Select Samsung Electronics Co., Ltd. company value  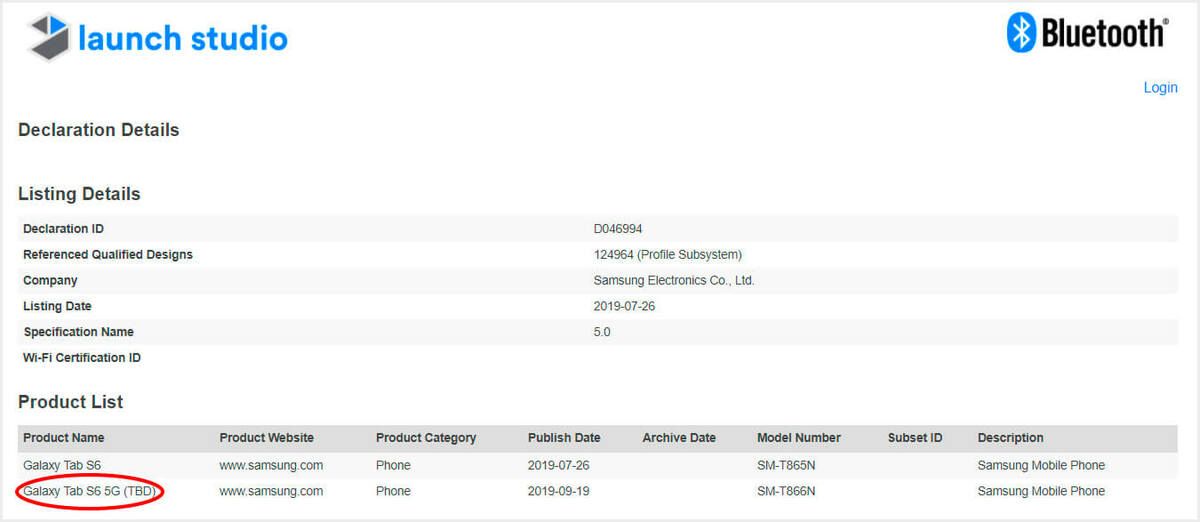tap(674, 281)
